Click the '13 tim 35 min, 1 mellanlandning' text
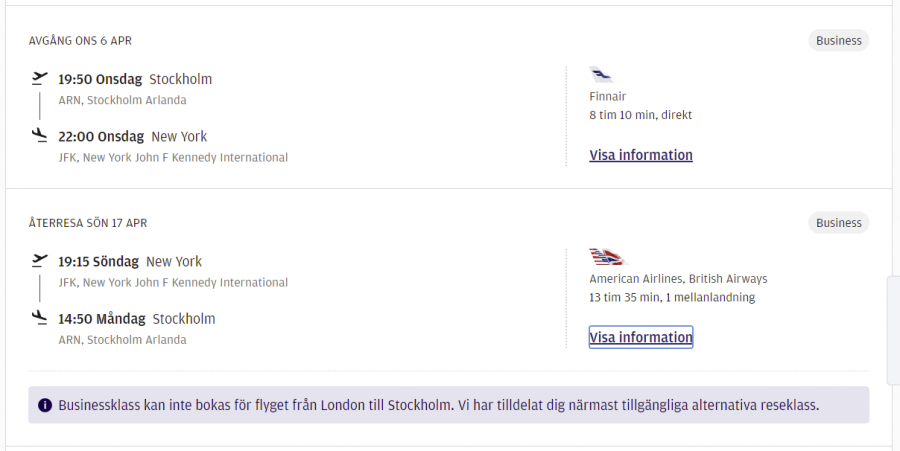Screen dimensions: 900x451 (x=672, y=297)
